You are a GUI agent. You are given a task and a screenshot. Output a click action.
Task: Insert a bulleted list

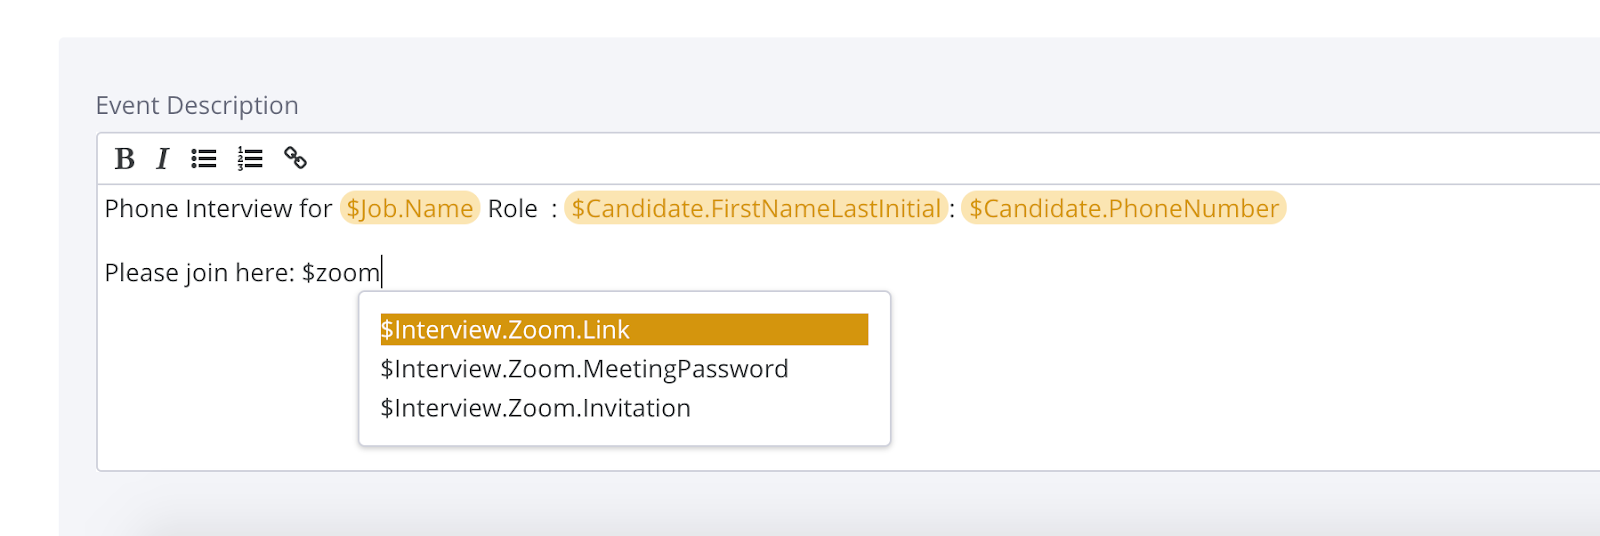pyautogui.click(x=204, y=159)
